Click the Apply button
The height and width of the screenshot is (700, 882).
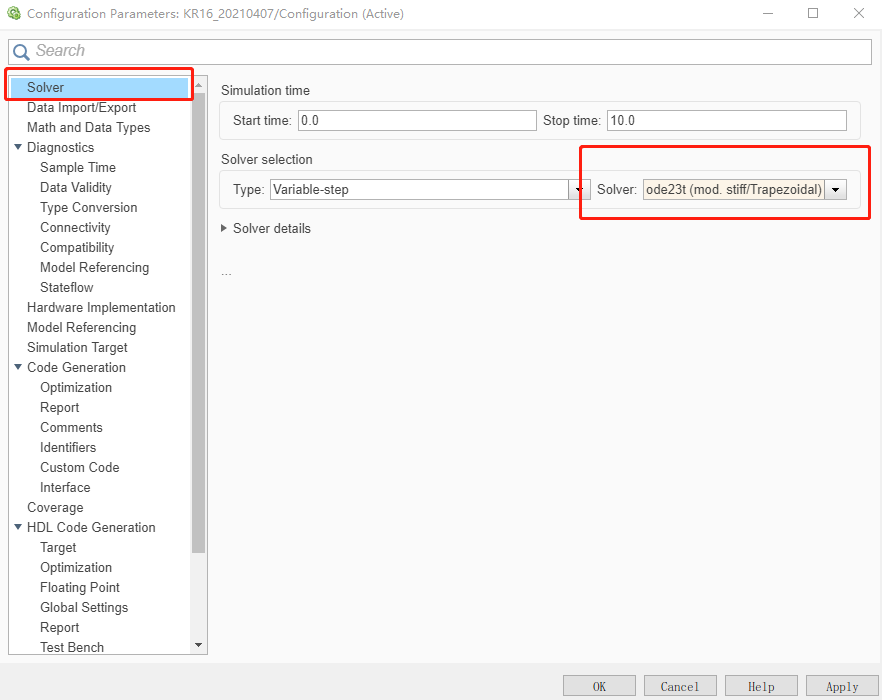tap(842, 686)
